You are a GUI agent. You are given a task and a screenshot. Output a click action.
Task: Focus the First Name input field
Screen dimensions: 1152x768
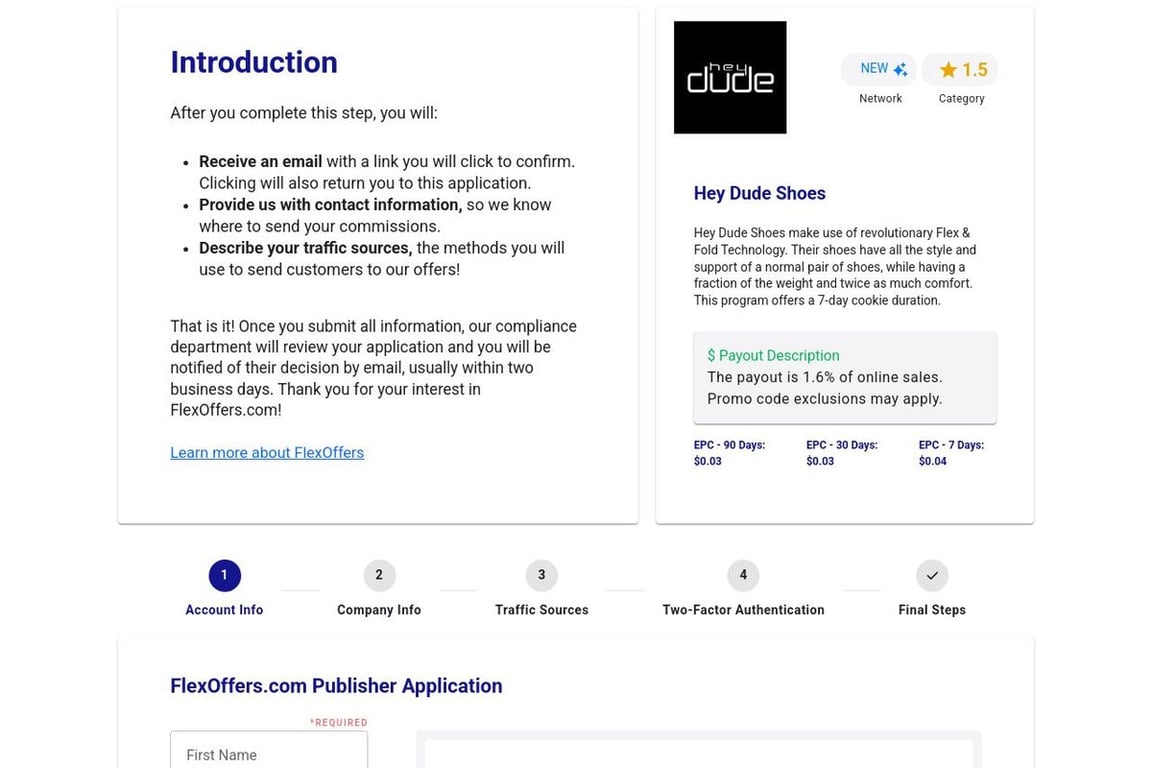coord(269,750)
